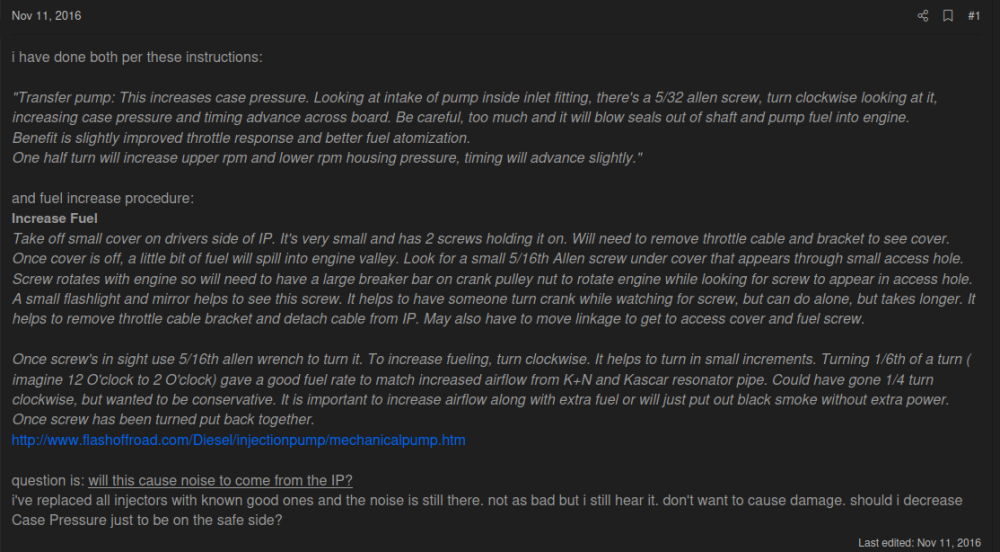Click the bold Increase Fuel heading
This screenshot has height=552, width=1000.
(x=54, y=218)
